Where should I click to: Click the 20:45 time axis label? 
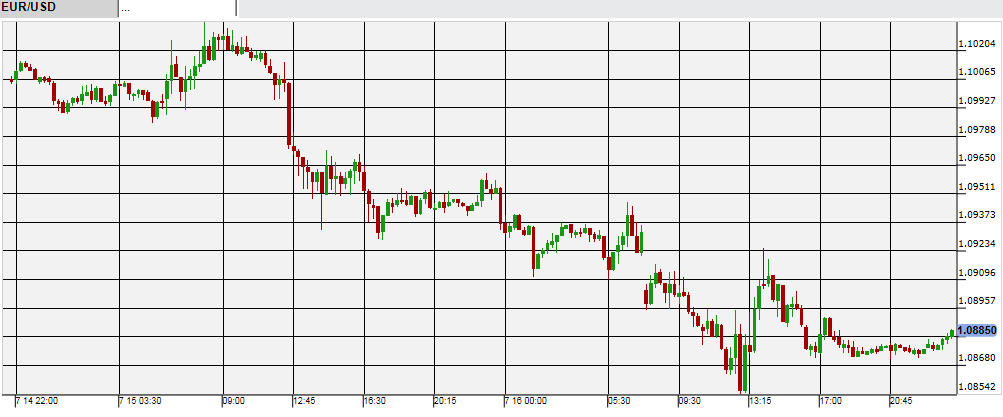coord(902,401)
